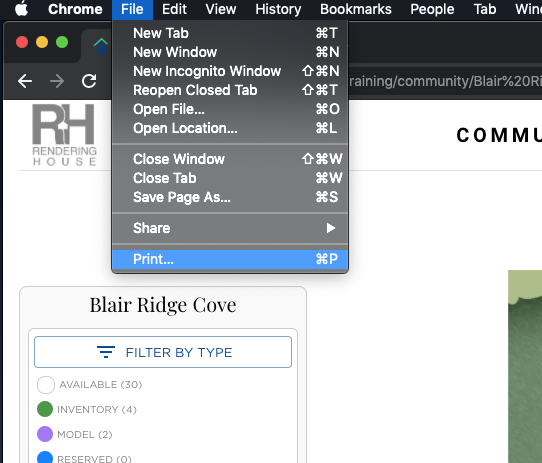Open the Apple menu
Image resolution: width=542 pixels, height=463 pixels.
click(21, 9)
